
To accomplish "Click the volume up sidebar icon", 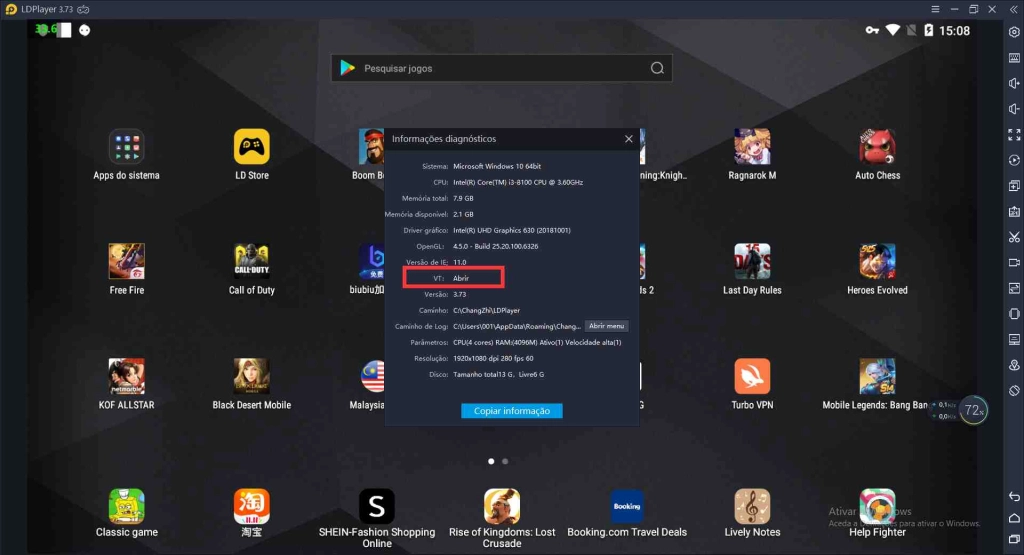I will [x=1013, y=83].
